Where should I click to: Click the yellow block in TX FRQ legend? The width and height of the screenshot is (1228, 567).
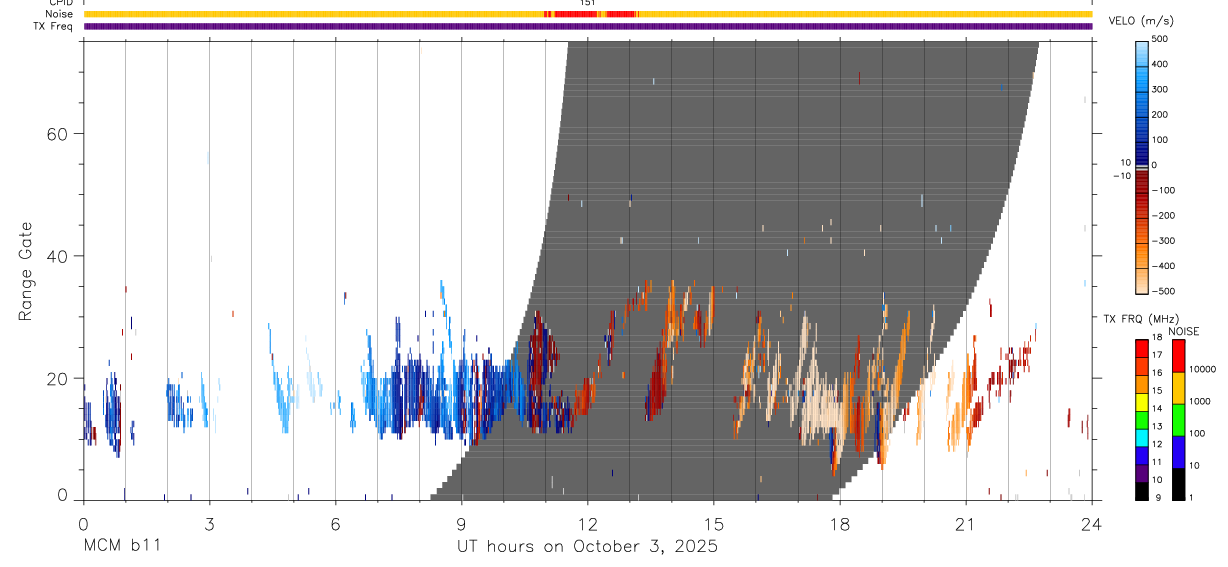click(x=1142, y=403)
